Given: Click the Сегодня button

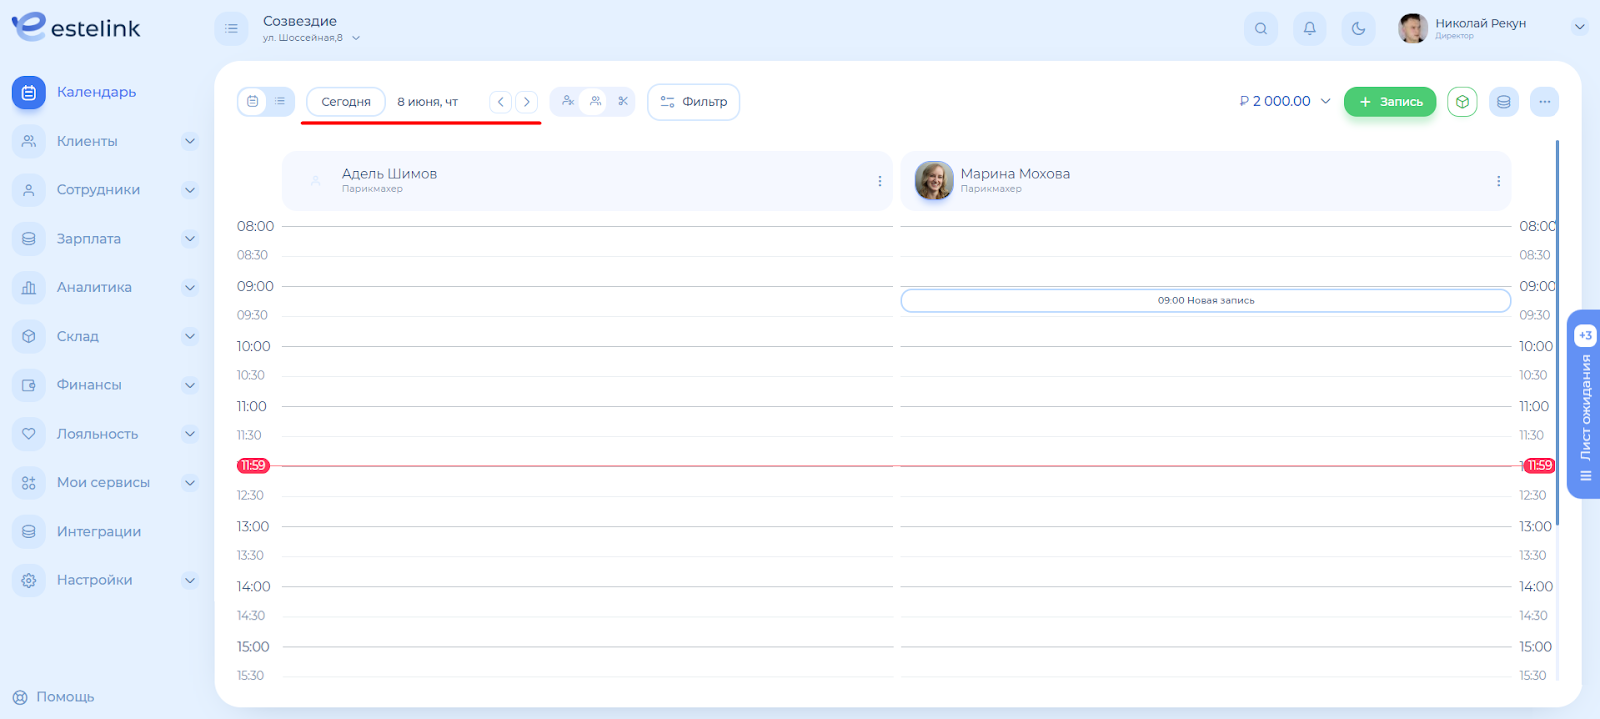Looking at the screenshot, I should (x=346, y=102).
